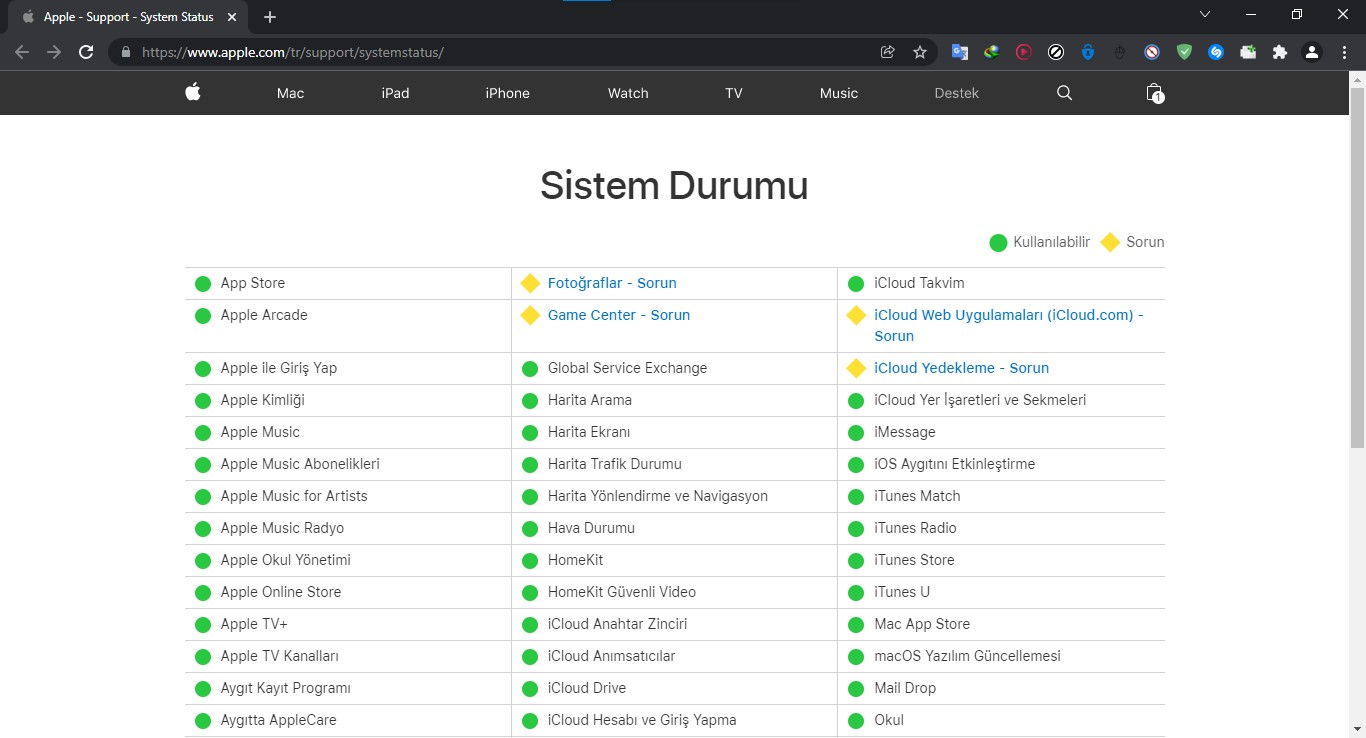Screen dimensions: 1366x738
Task: Click the Hava Durumu entry
Action: pos(591,528)
